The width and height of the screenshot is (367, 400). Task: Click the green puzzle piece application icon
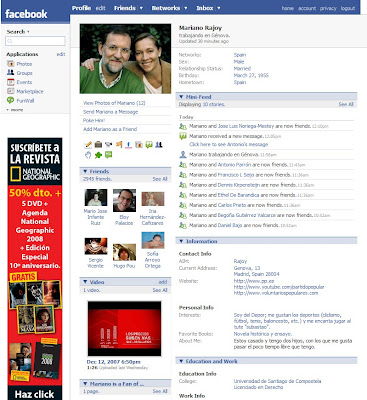coord(98,155)
